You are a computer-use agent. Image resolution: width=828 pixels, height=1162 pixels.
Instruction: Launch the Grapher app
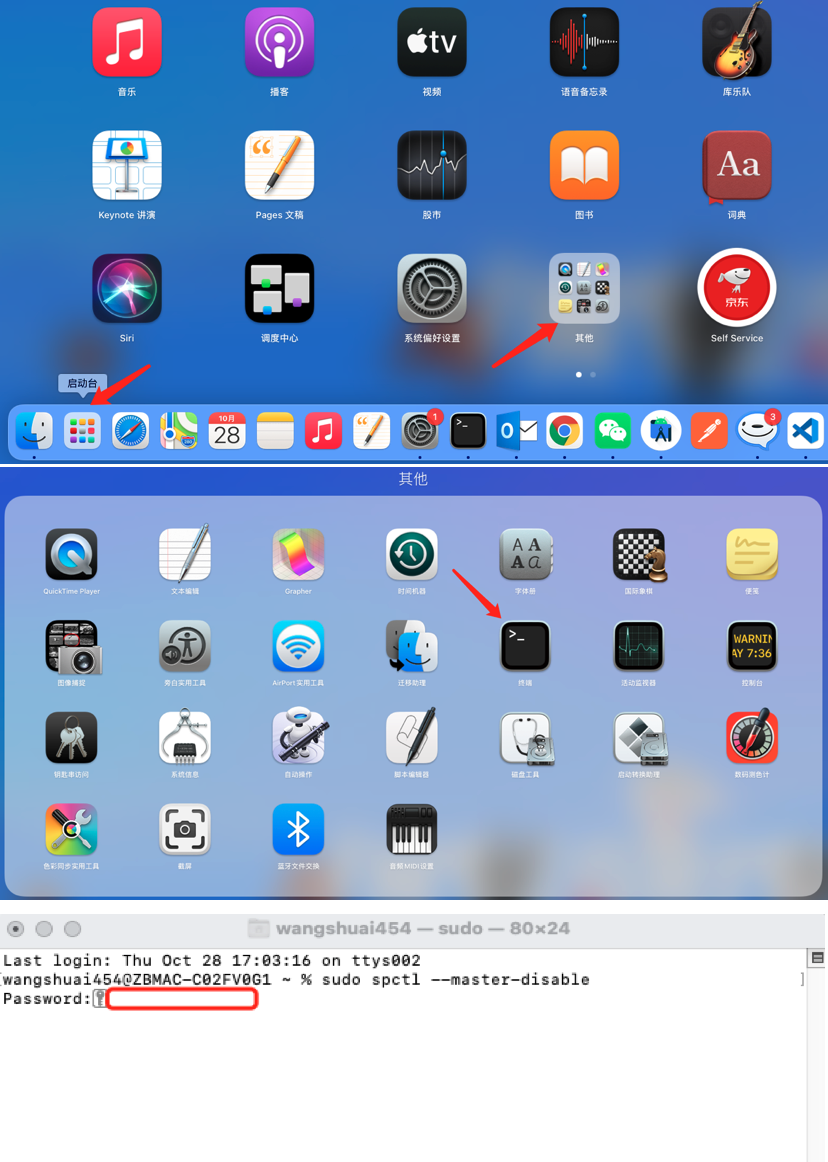click(x=298, y=554)
